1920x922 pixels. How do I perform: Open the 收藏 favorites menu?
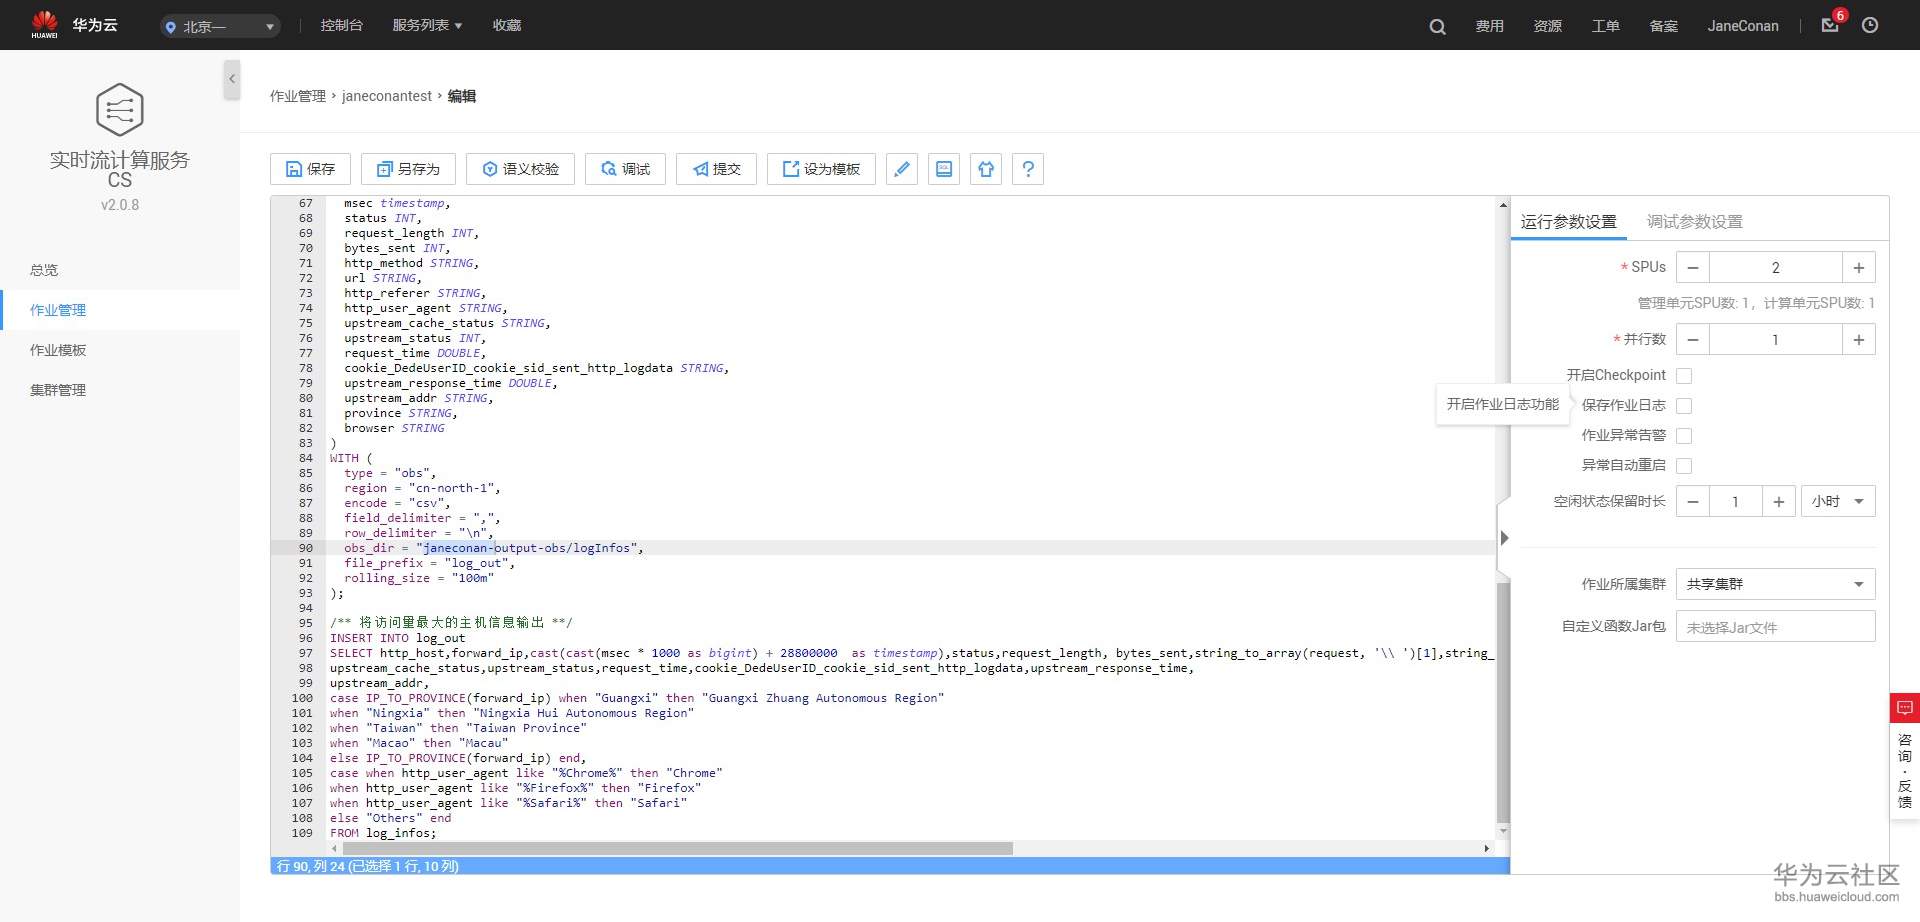(x=507, y=25)
